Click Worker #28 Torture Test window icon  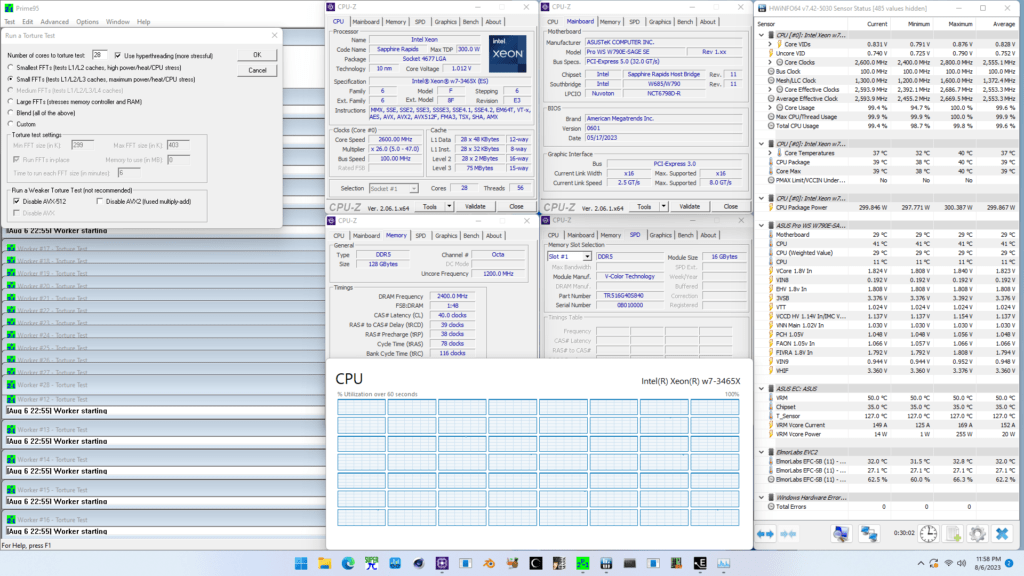pos(11,385)
